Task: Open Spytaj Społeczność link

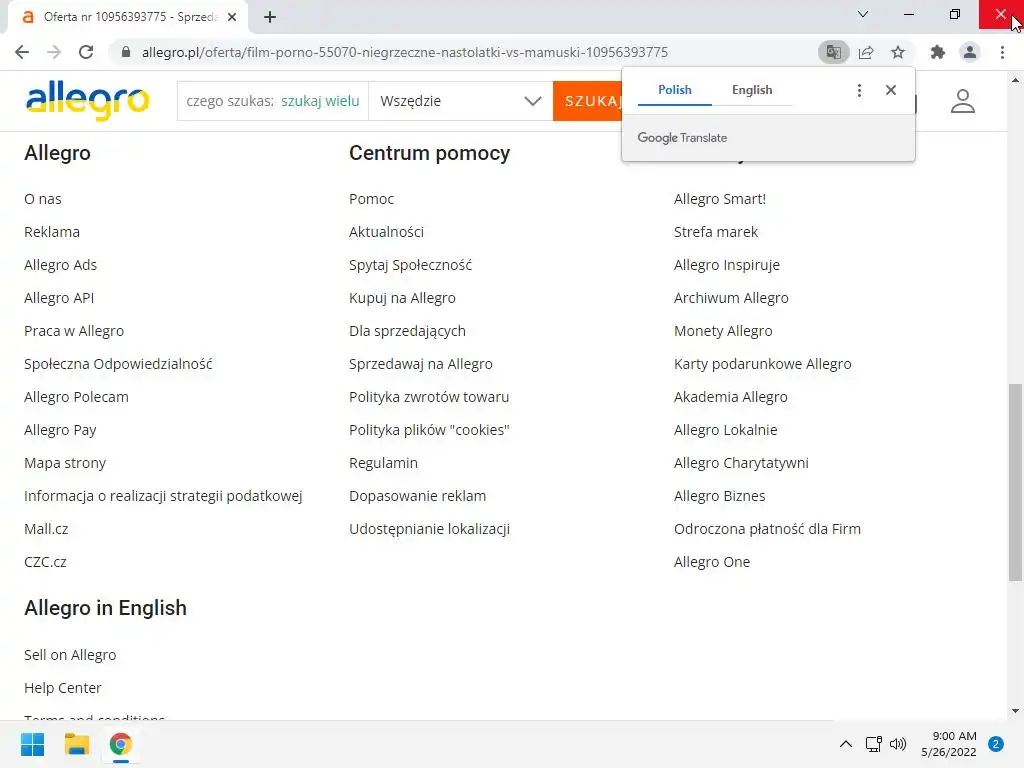Action: 410,265
